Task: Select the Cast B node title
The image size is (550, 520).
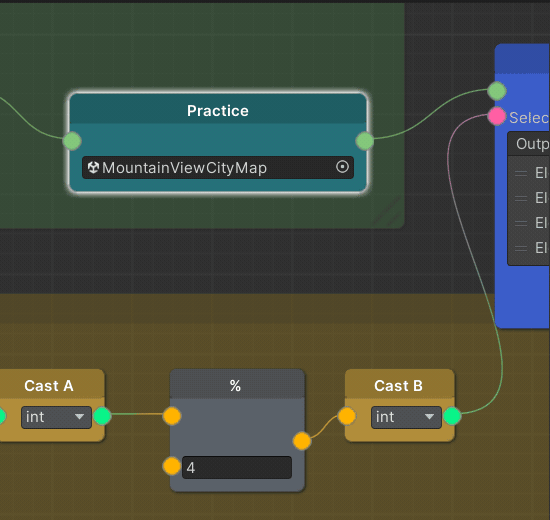Action: point(398,386)
